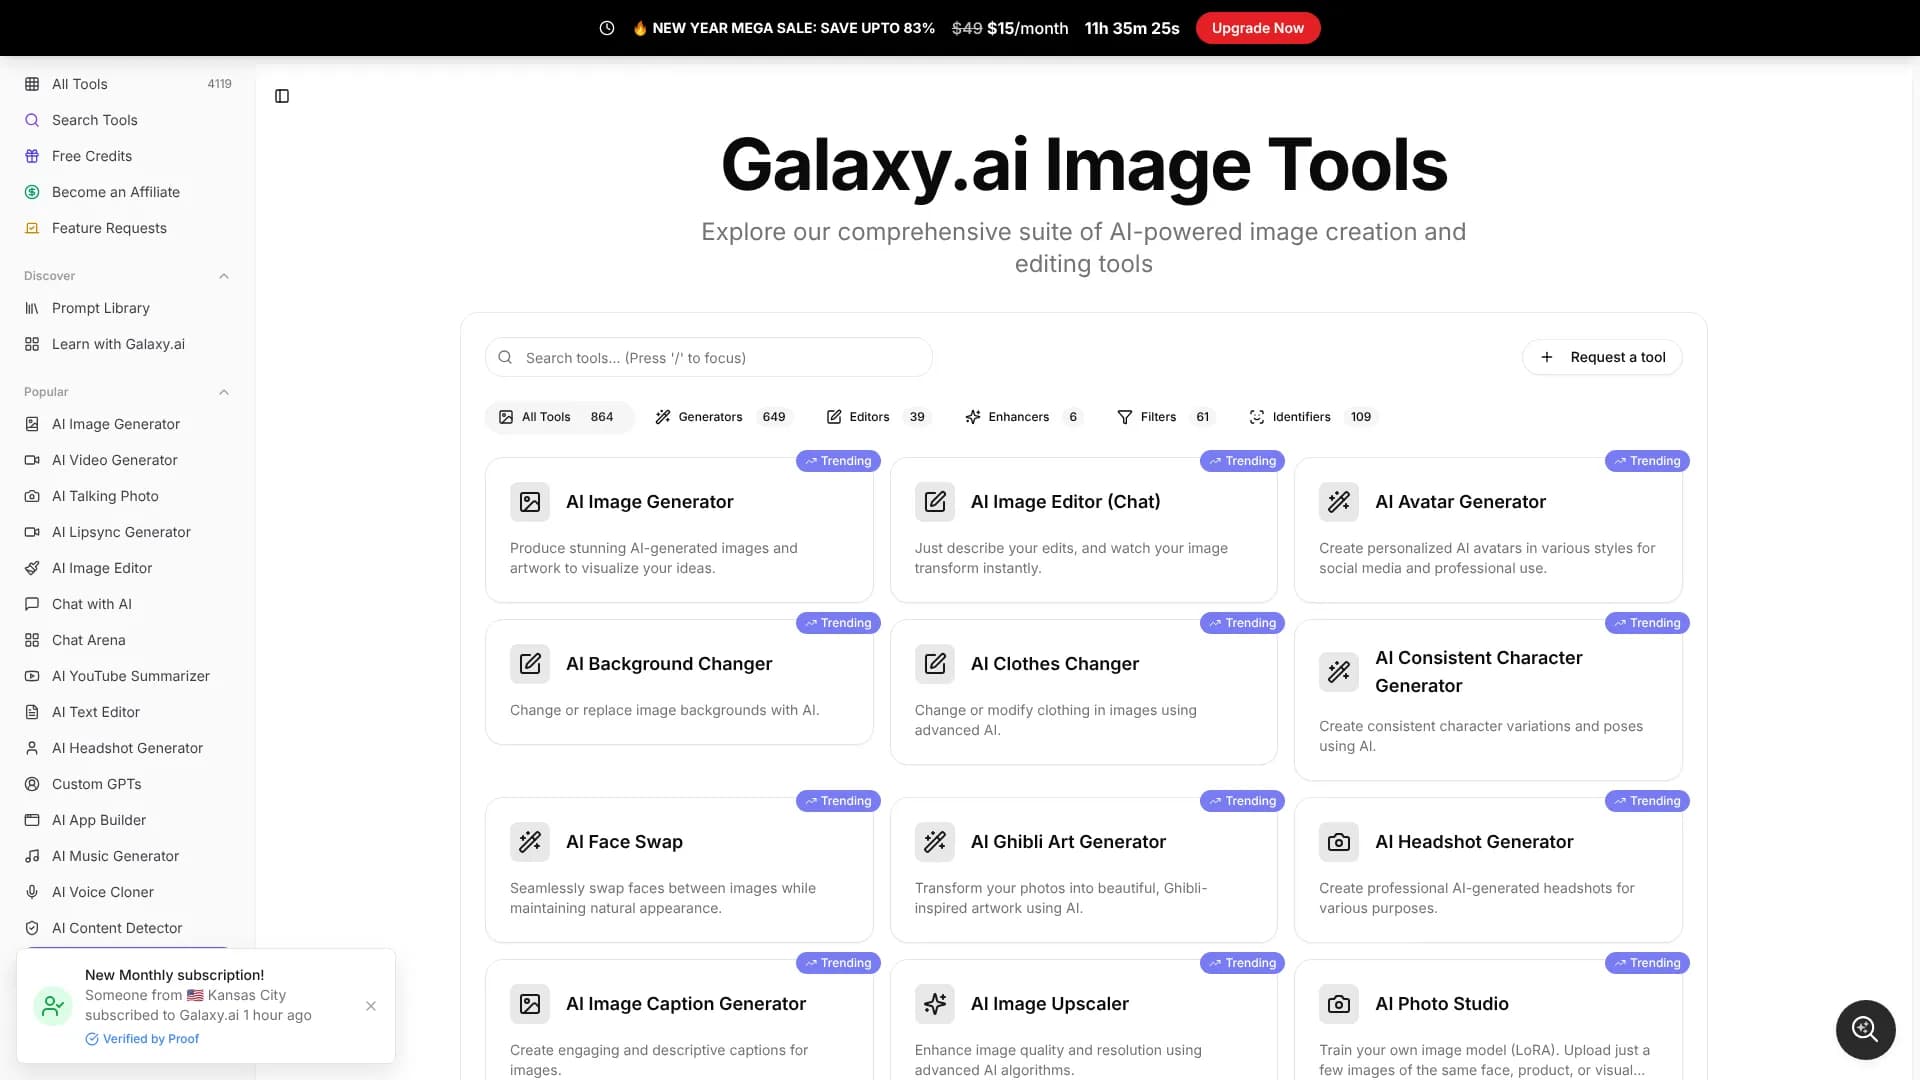Switch to the Filters tab
Image resolution: width=1920 pixels, height=1080 pixels.
click(x=1165, y=417)
